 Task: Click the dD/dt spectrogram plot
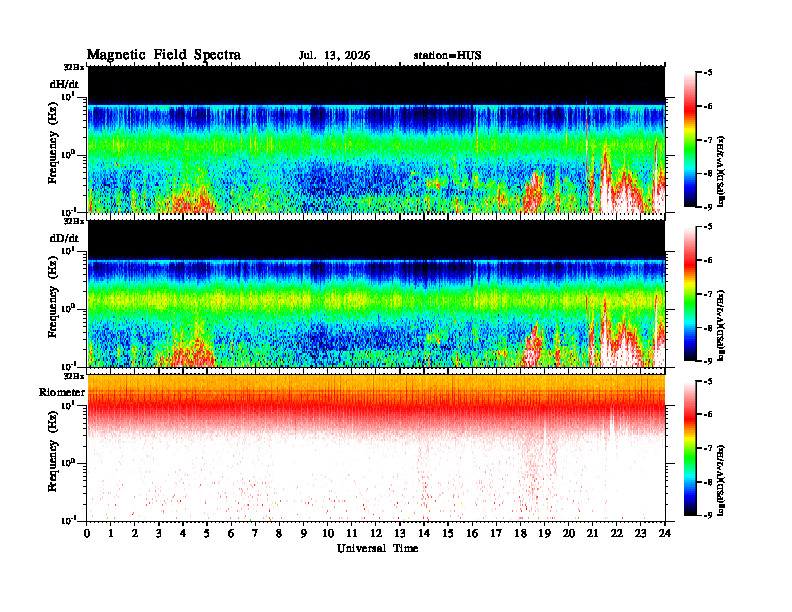click(376, 294)
